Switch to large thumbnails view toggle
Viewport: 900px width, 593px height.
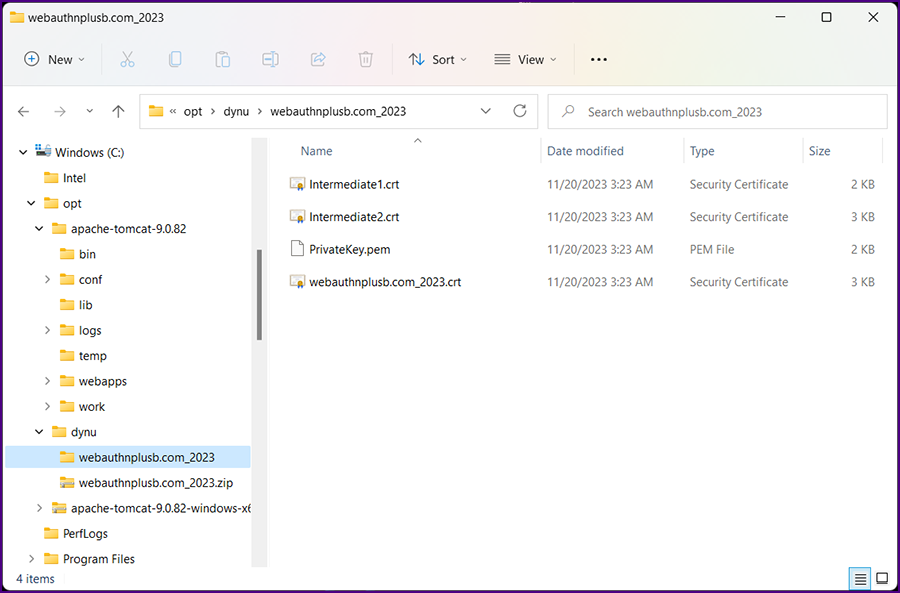tap(882, 579)
